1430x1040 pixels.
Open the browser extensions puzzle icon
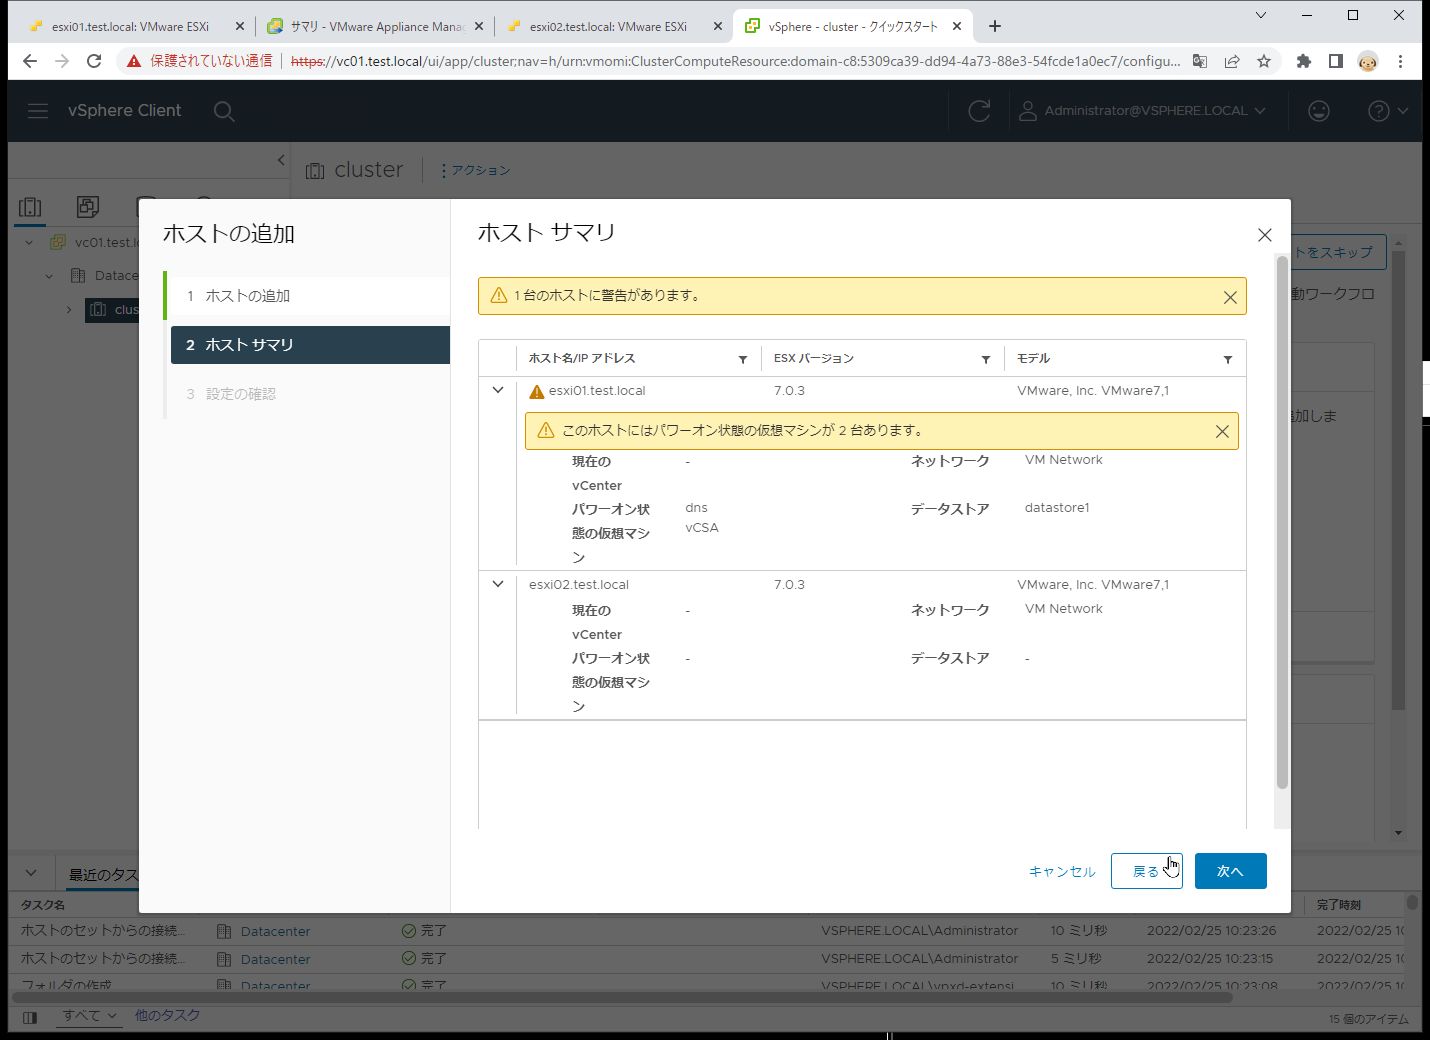(x=1303, y=61)
